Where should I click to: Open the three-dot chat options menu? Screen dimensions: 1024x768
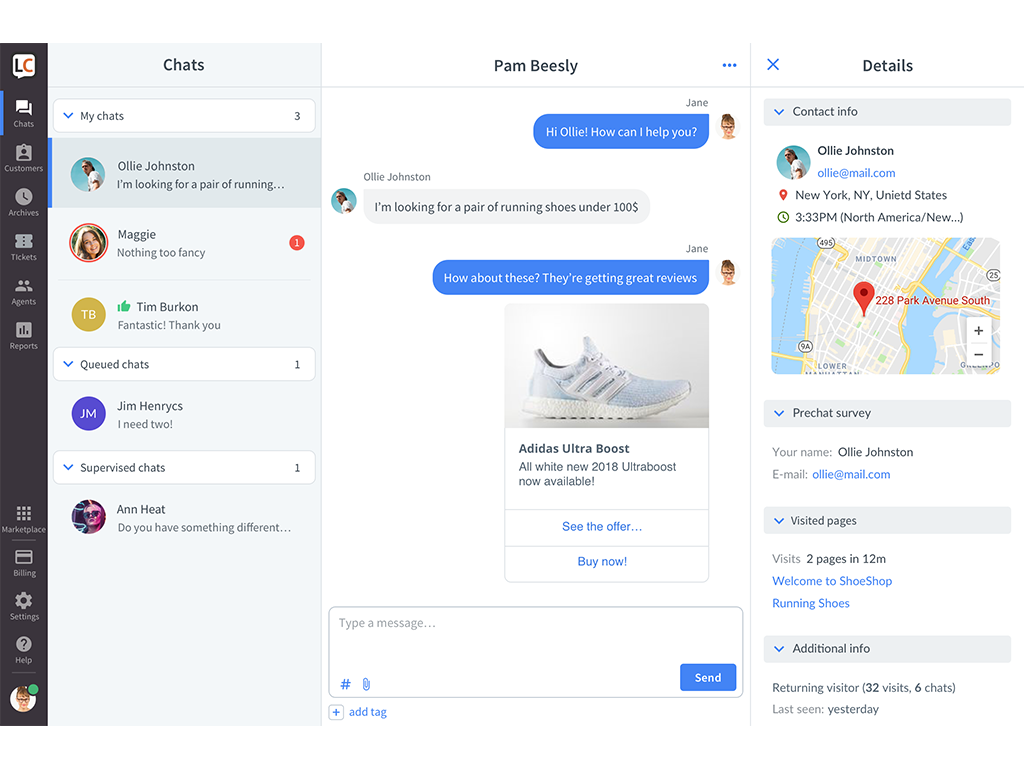tap(729, 66)
